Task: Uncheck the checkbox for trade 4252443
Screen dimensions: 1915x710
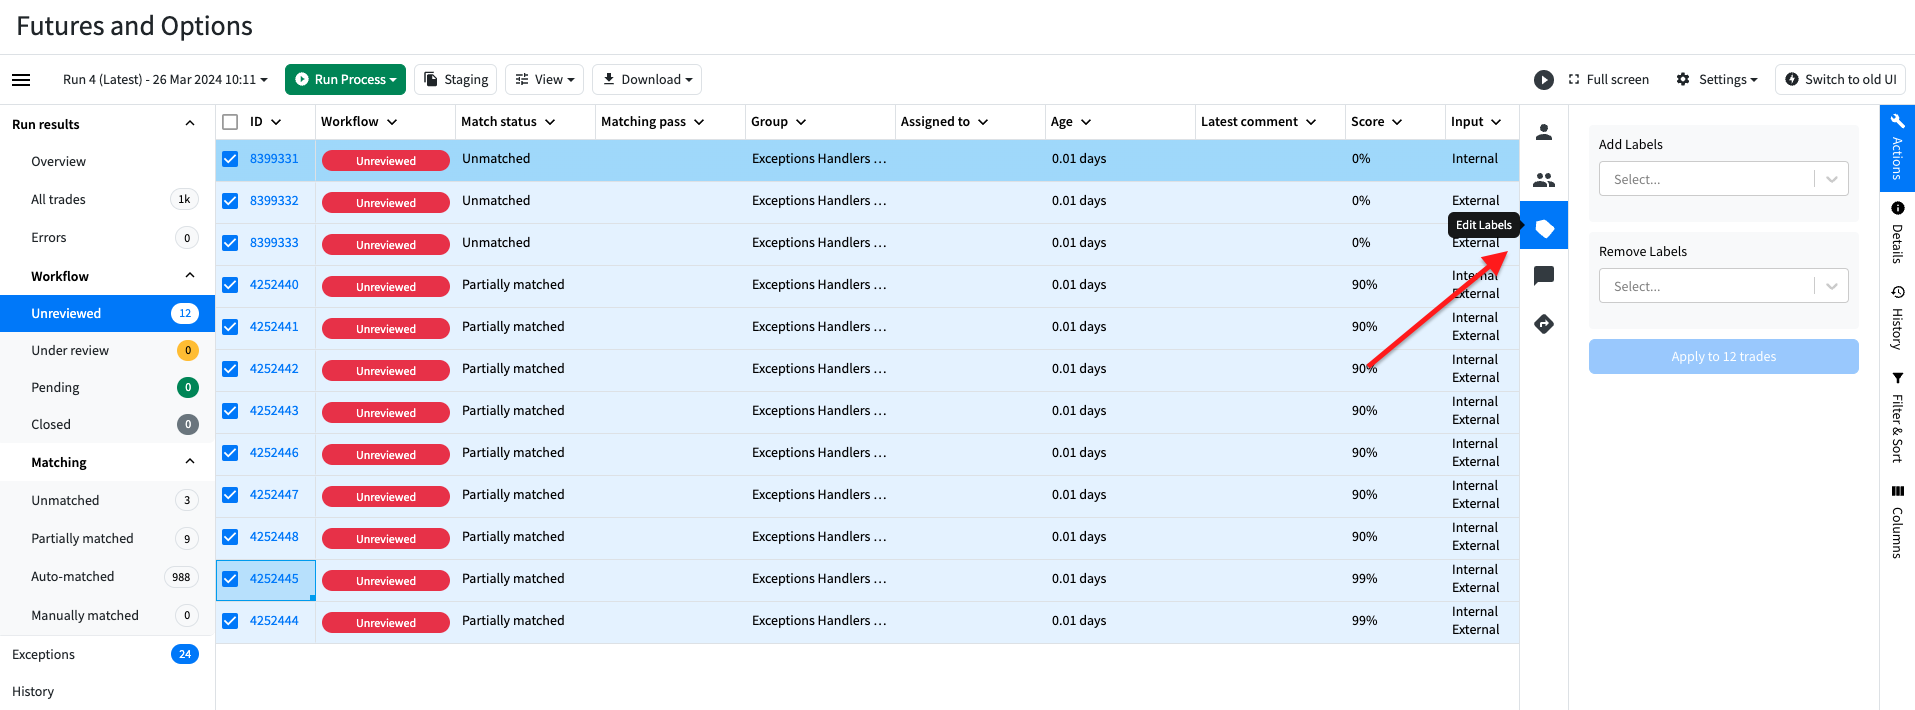Action: [x=230, y=411]
